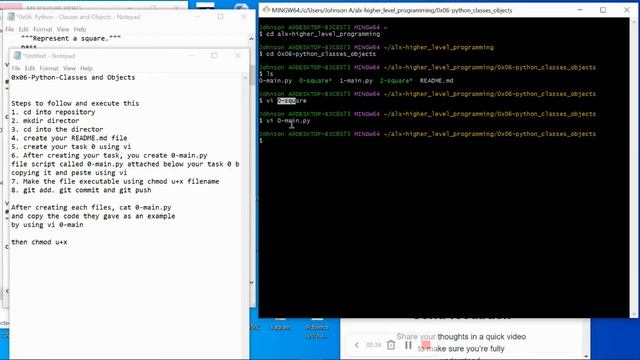Screen dimensions: 640x360
Task: Click the Untitled Notepad title bar icon
Action: [x=17, y=56]
